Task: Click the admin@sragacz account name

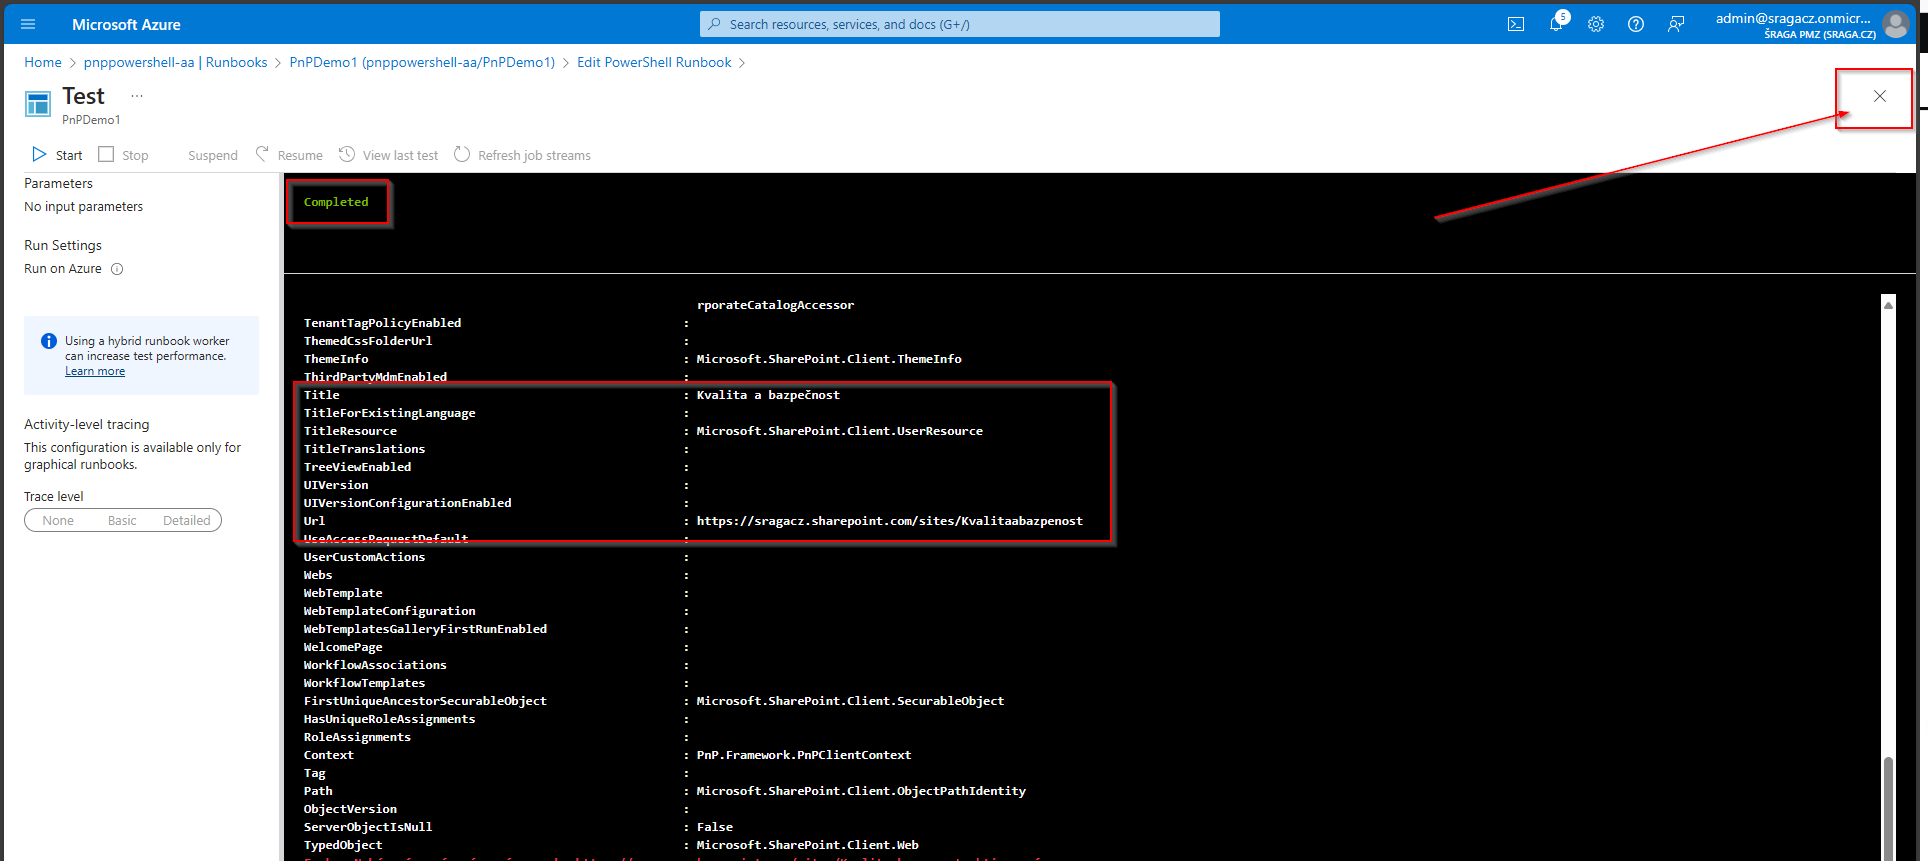Action: coord(1793,18)
